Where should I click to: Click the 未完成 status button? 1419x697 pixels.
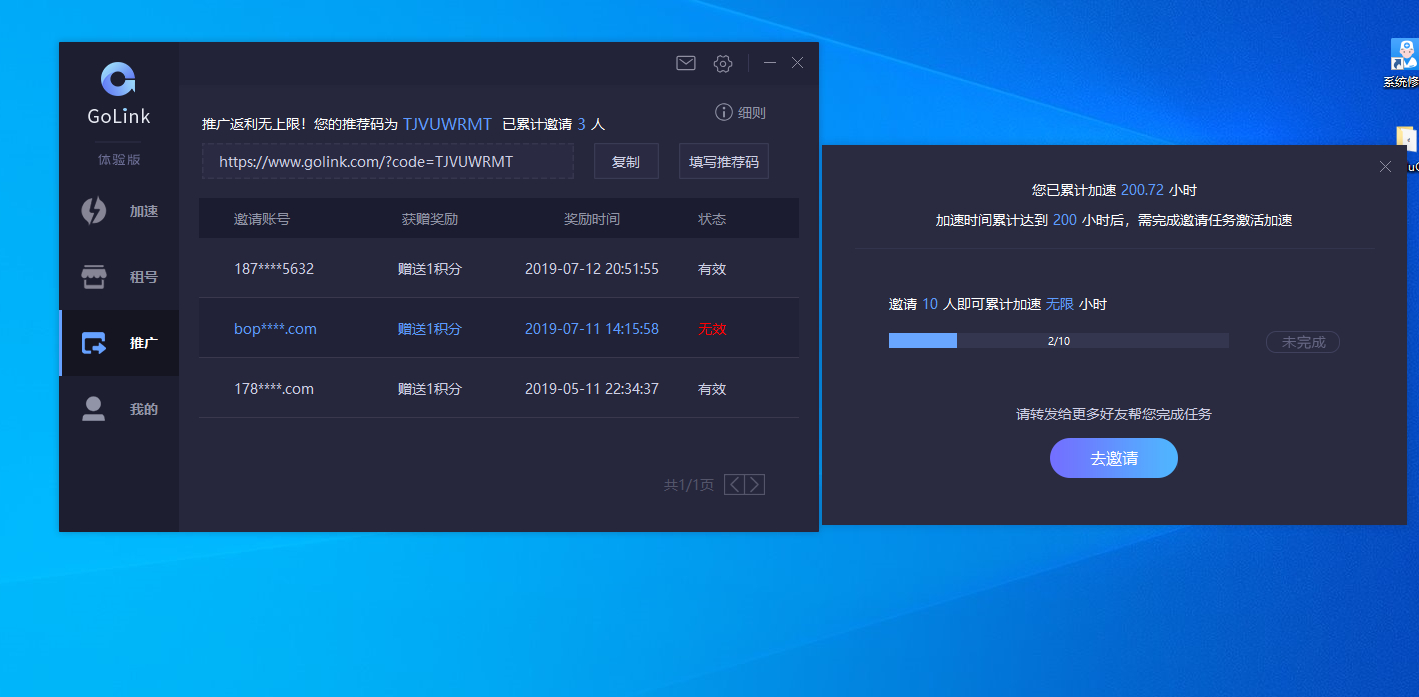1303,342
